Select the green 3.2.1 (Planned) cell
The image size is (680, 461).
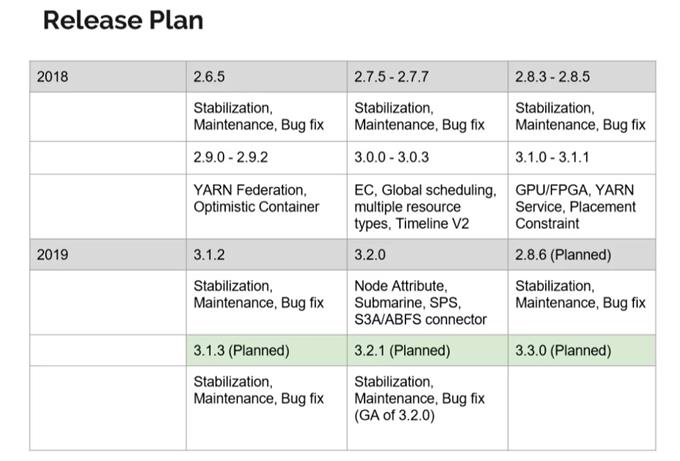(x=402, y=350)
